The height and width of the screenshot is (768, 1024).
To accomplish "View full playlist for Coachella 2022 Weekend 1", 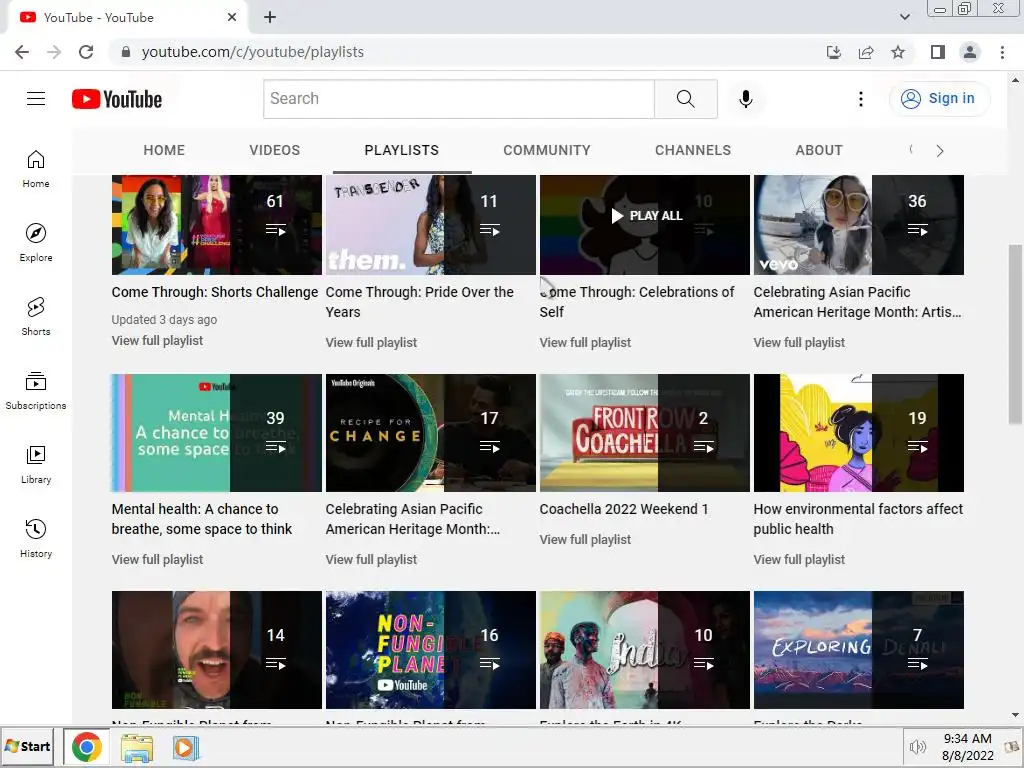I will [585, 539].
